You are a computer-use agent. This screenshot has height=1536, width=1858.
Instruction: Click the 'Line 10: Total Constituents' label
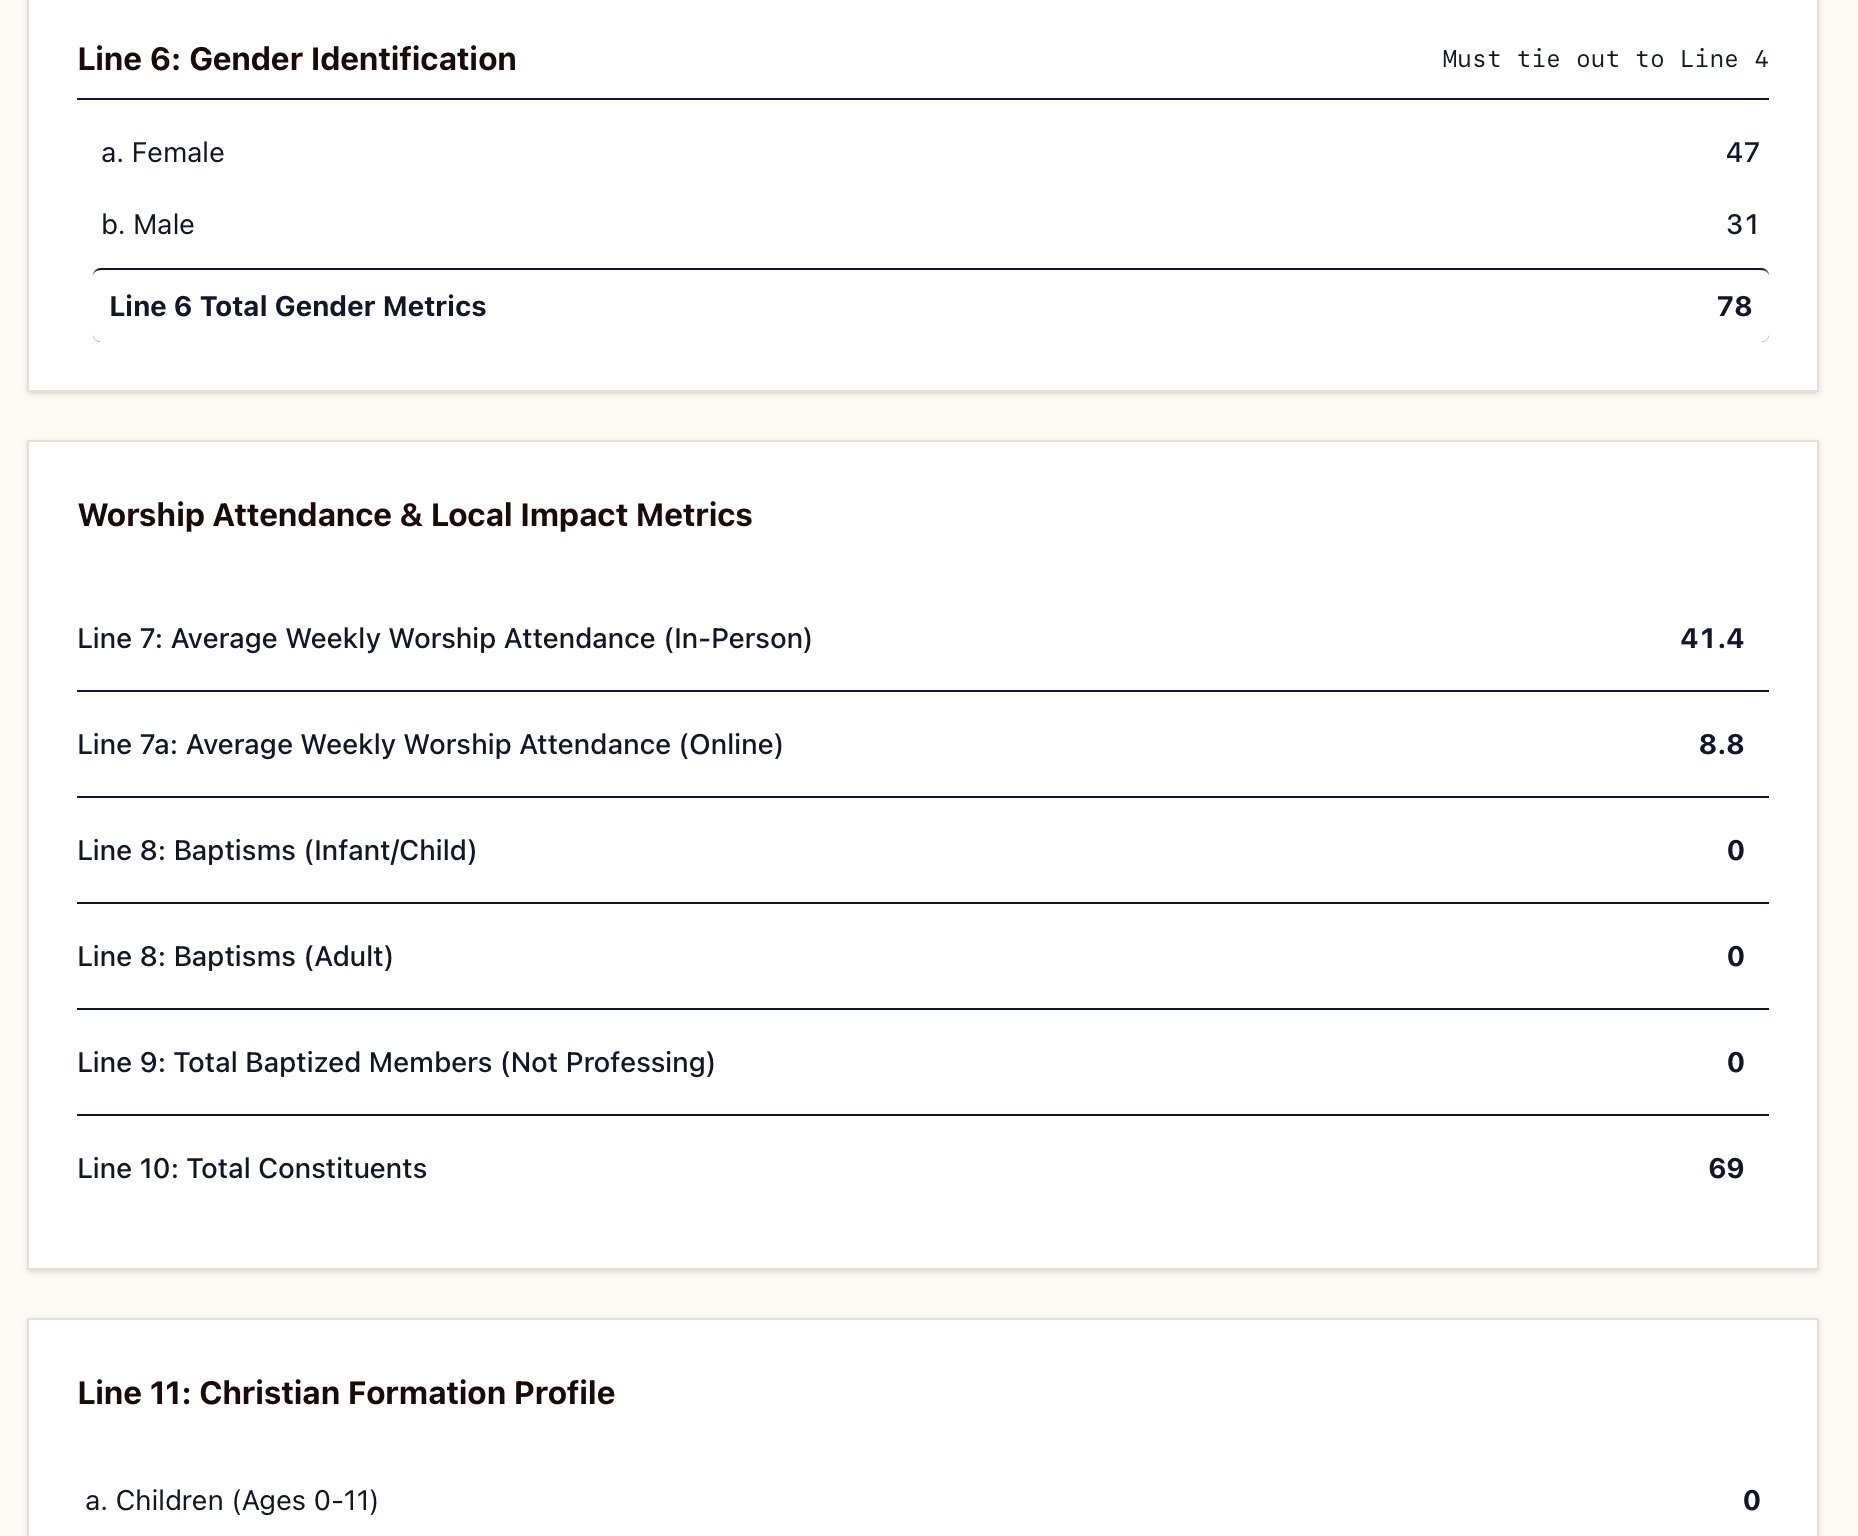coord(252,1169)
